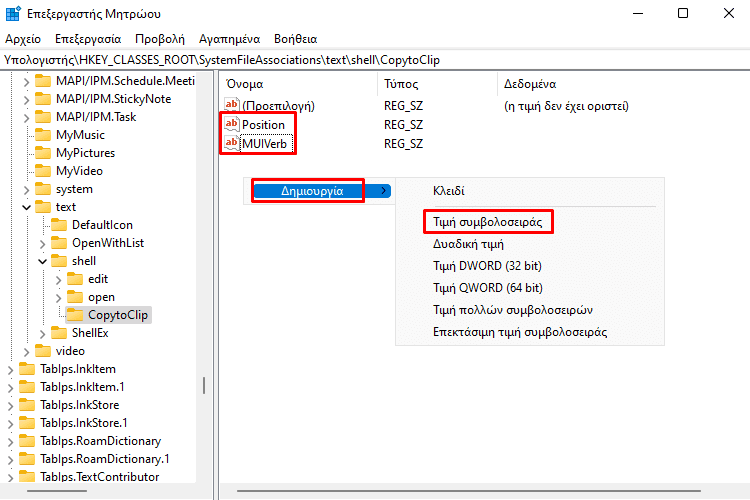Collapse the shell key
Screen dimensions: 750x500
pos(43,262)
